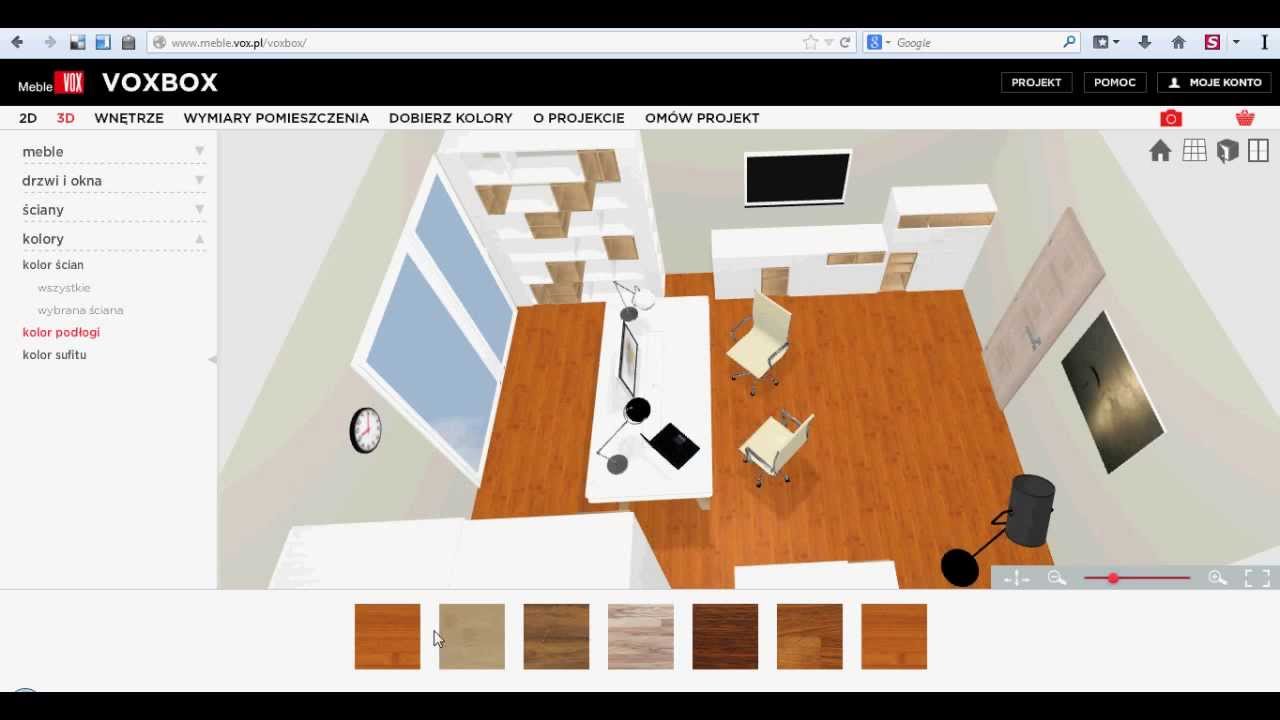The image size is (1280, 720).
Task: Select the wall clock in the scene
Action: (x=365, y=430)
